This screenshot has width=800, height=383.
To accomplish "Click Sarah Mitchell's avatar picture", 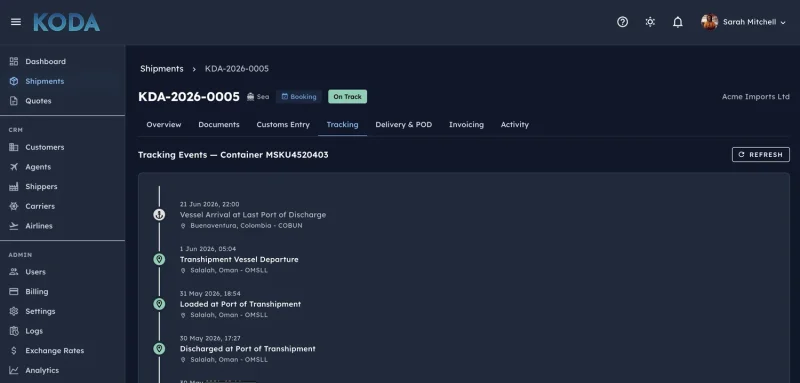I will 709,22.
